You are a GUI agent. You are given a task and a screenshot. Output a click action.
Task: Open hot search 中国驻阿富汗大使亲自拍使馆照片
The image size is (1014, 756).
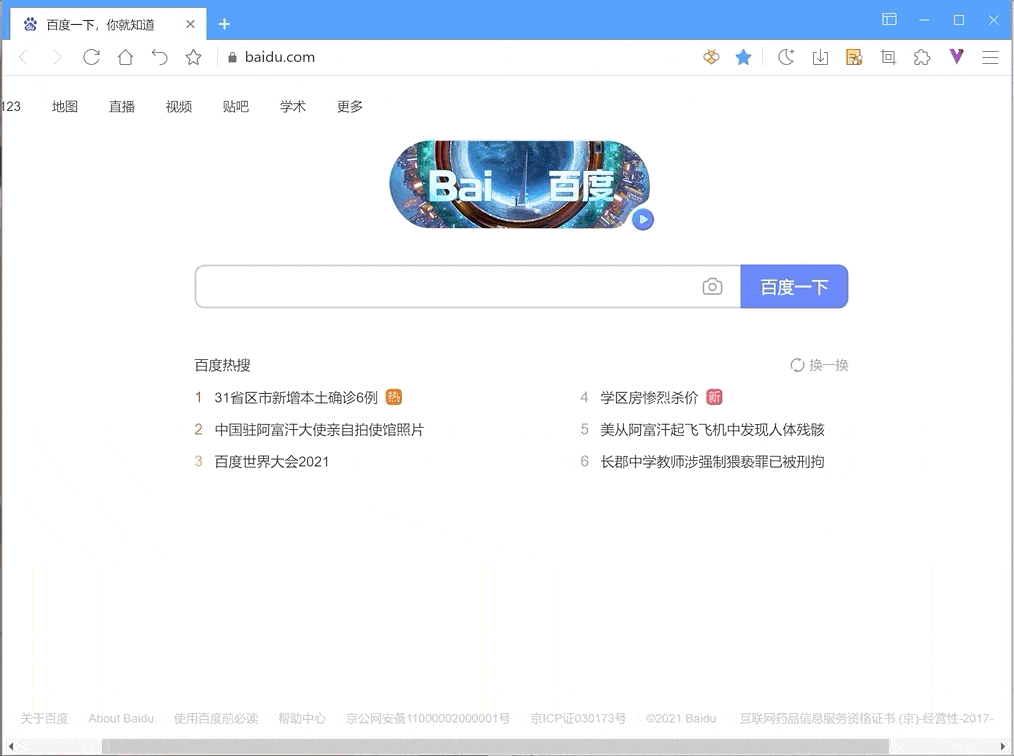tap(319, 429)
